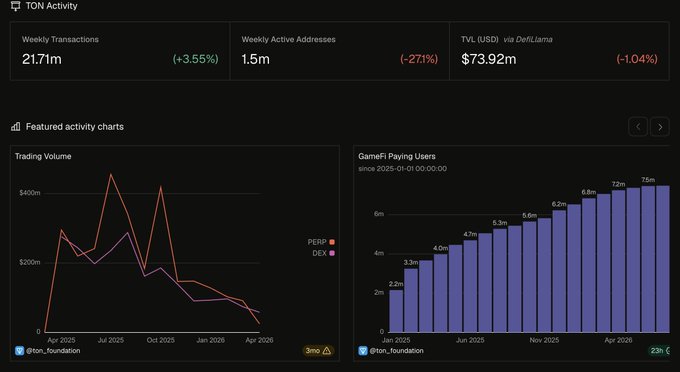
Task: Click the bar labeled 6.8m
Action: tap(588, 265)
